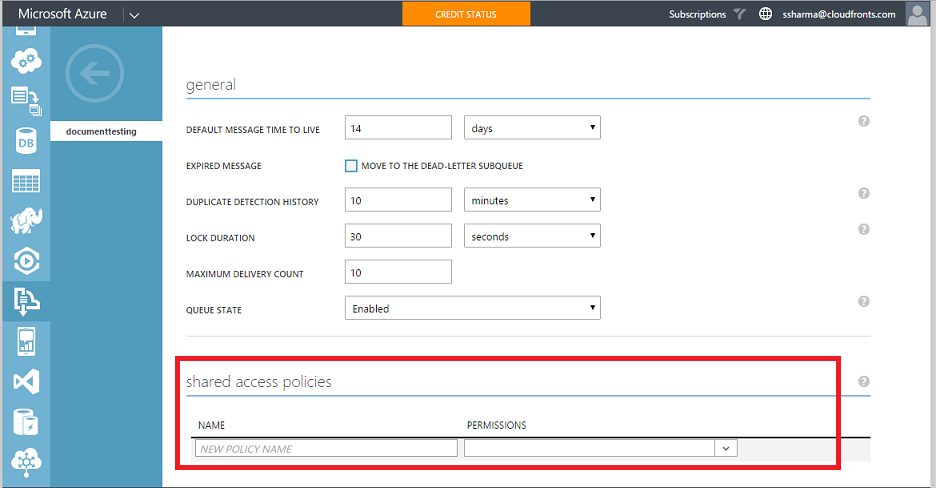
Task: Click the globe language icon
Action: [x=766, y=14]
